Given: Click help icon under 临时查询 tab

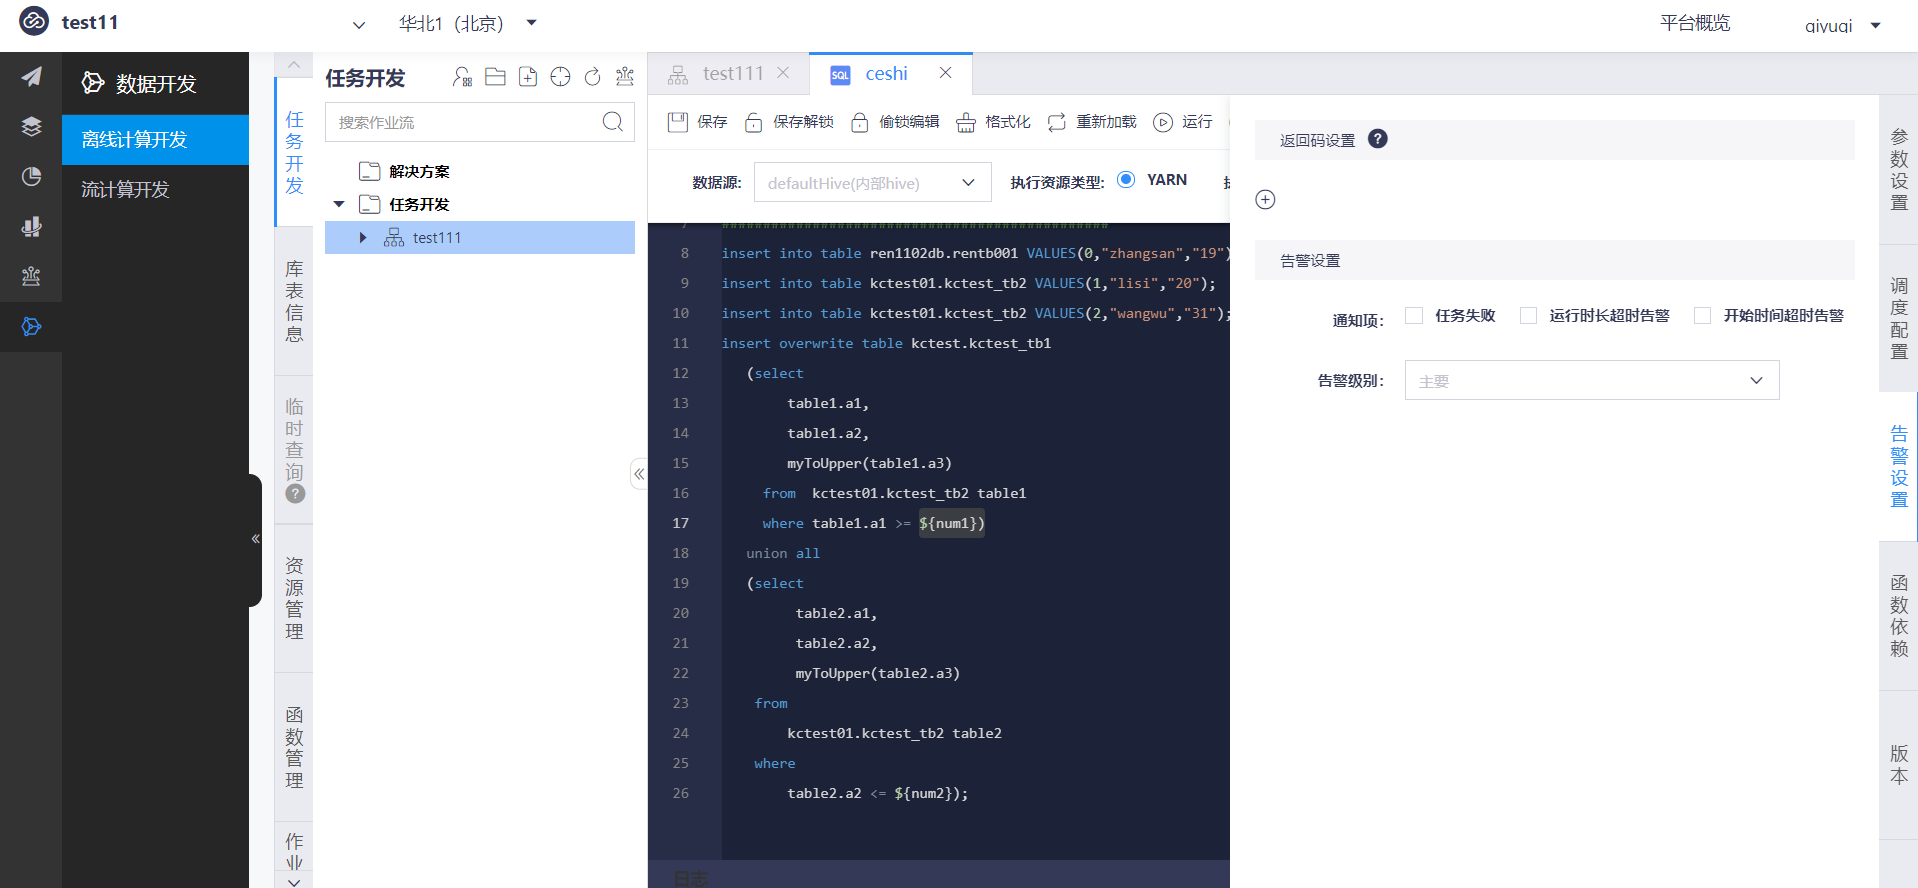Looking at the screenshot, I should (295, 494).
